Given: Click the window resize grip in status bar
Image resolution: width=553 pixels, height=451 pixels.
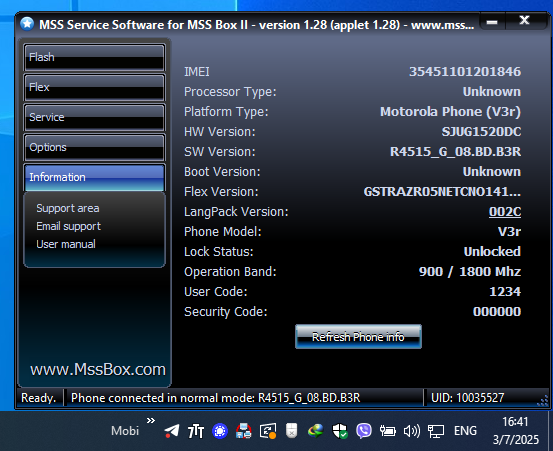Looking at the screenshot, I should coord(543,401).
